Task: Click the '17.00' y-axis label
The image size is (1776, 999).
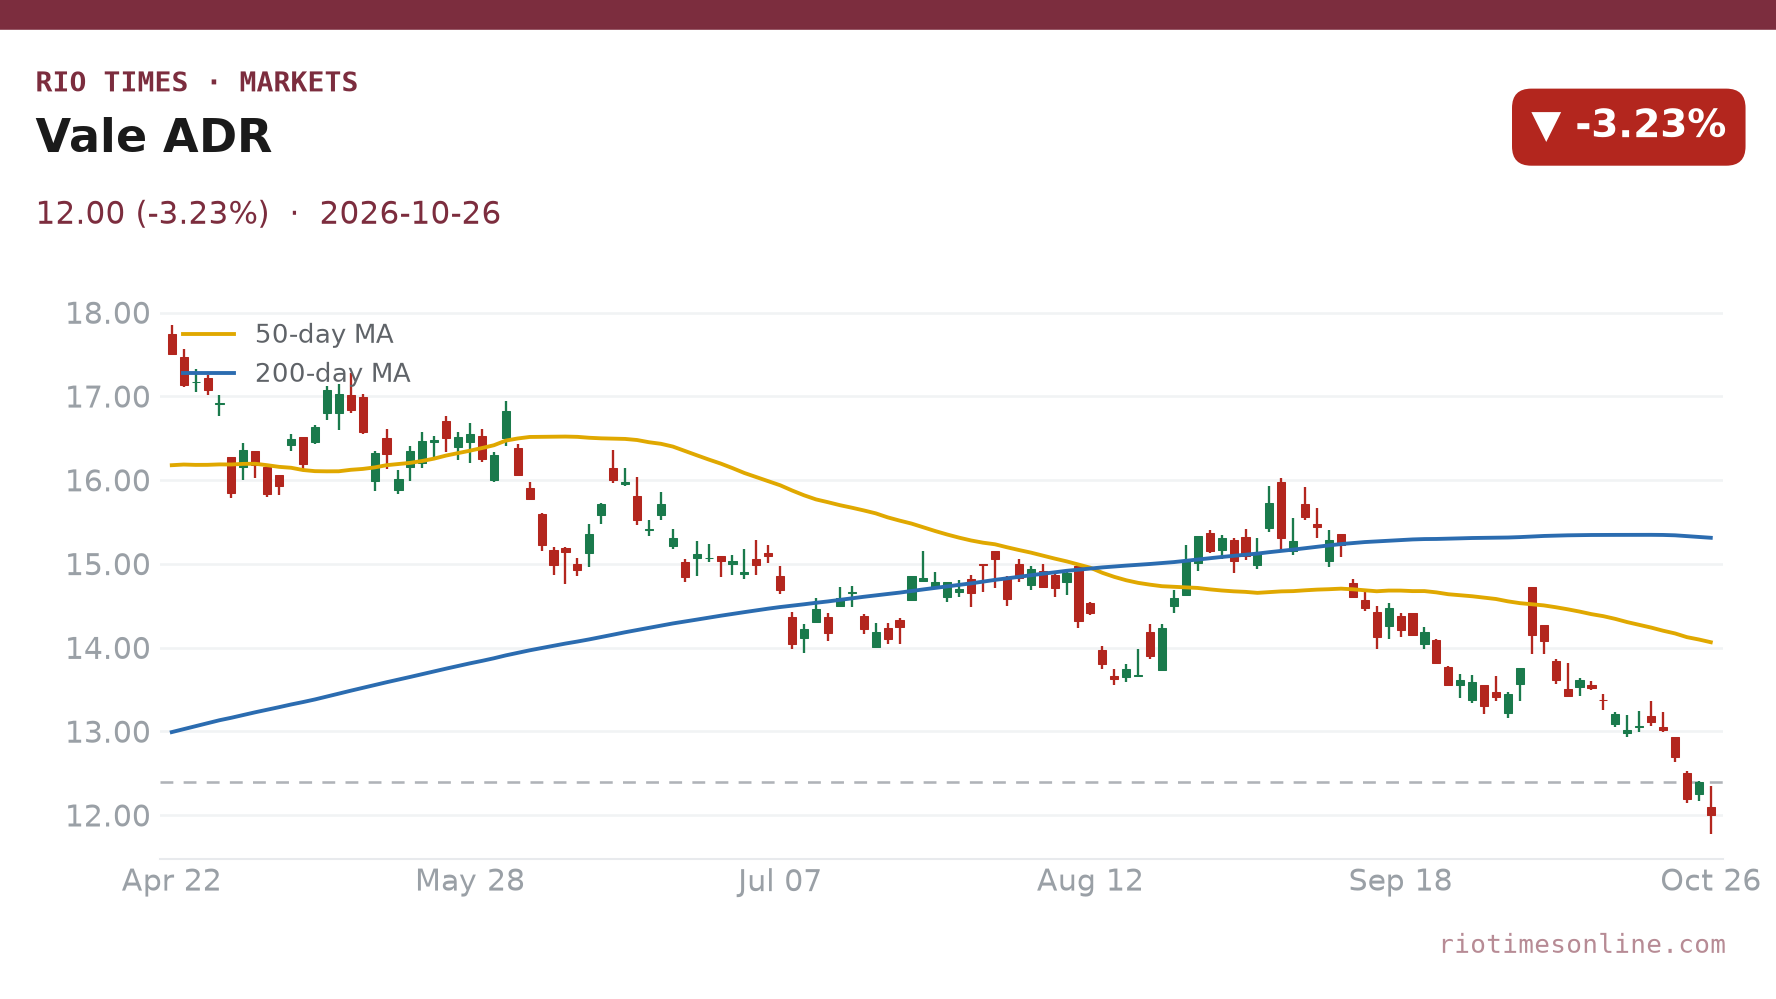Action: (x=108, y=398)
